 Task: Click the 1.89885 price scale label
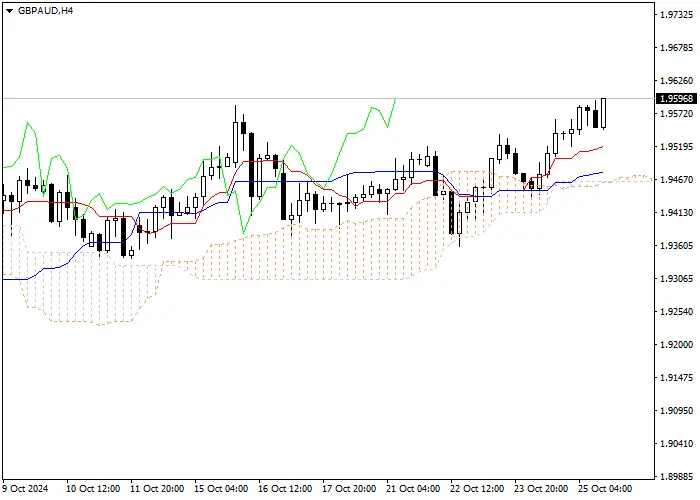[677, 477]
